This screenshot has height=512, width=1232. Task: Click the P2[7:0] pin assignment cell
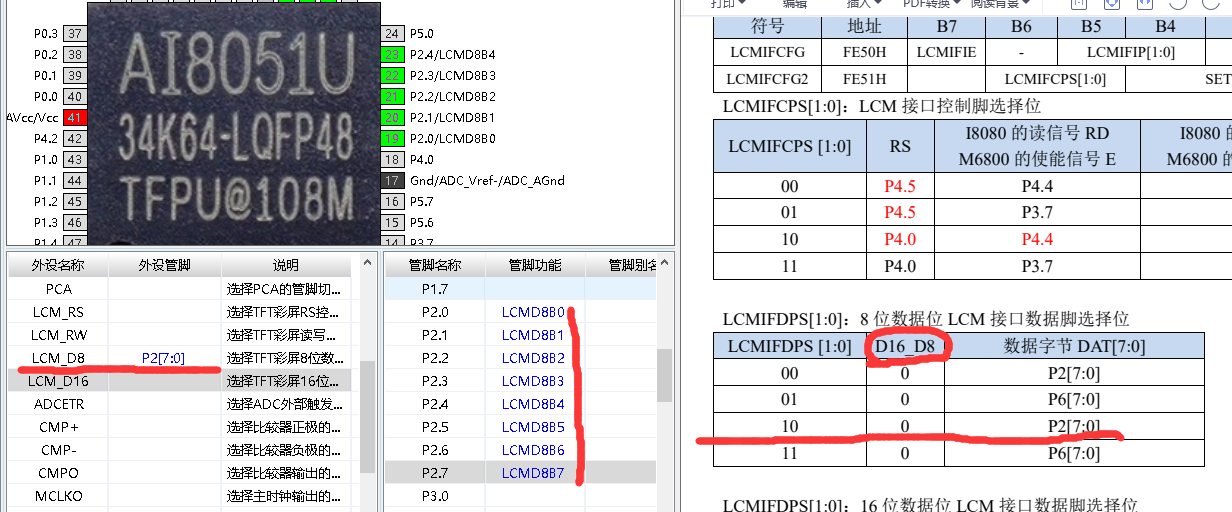(163, 358)
